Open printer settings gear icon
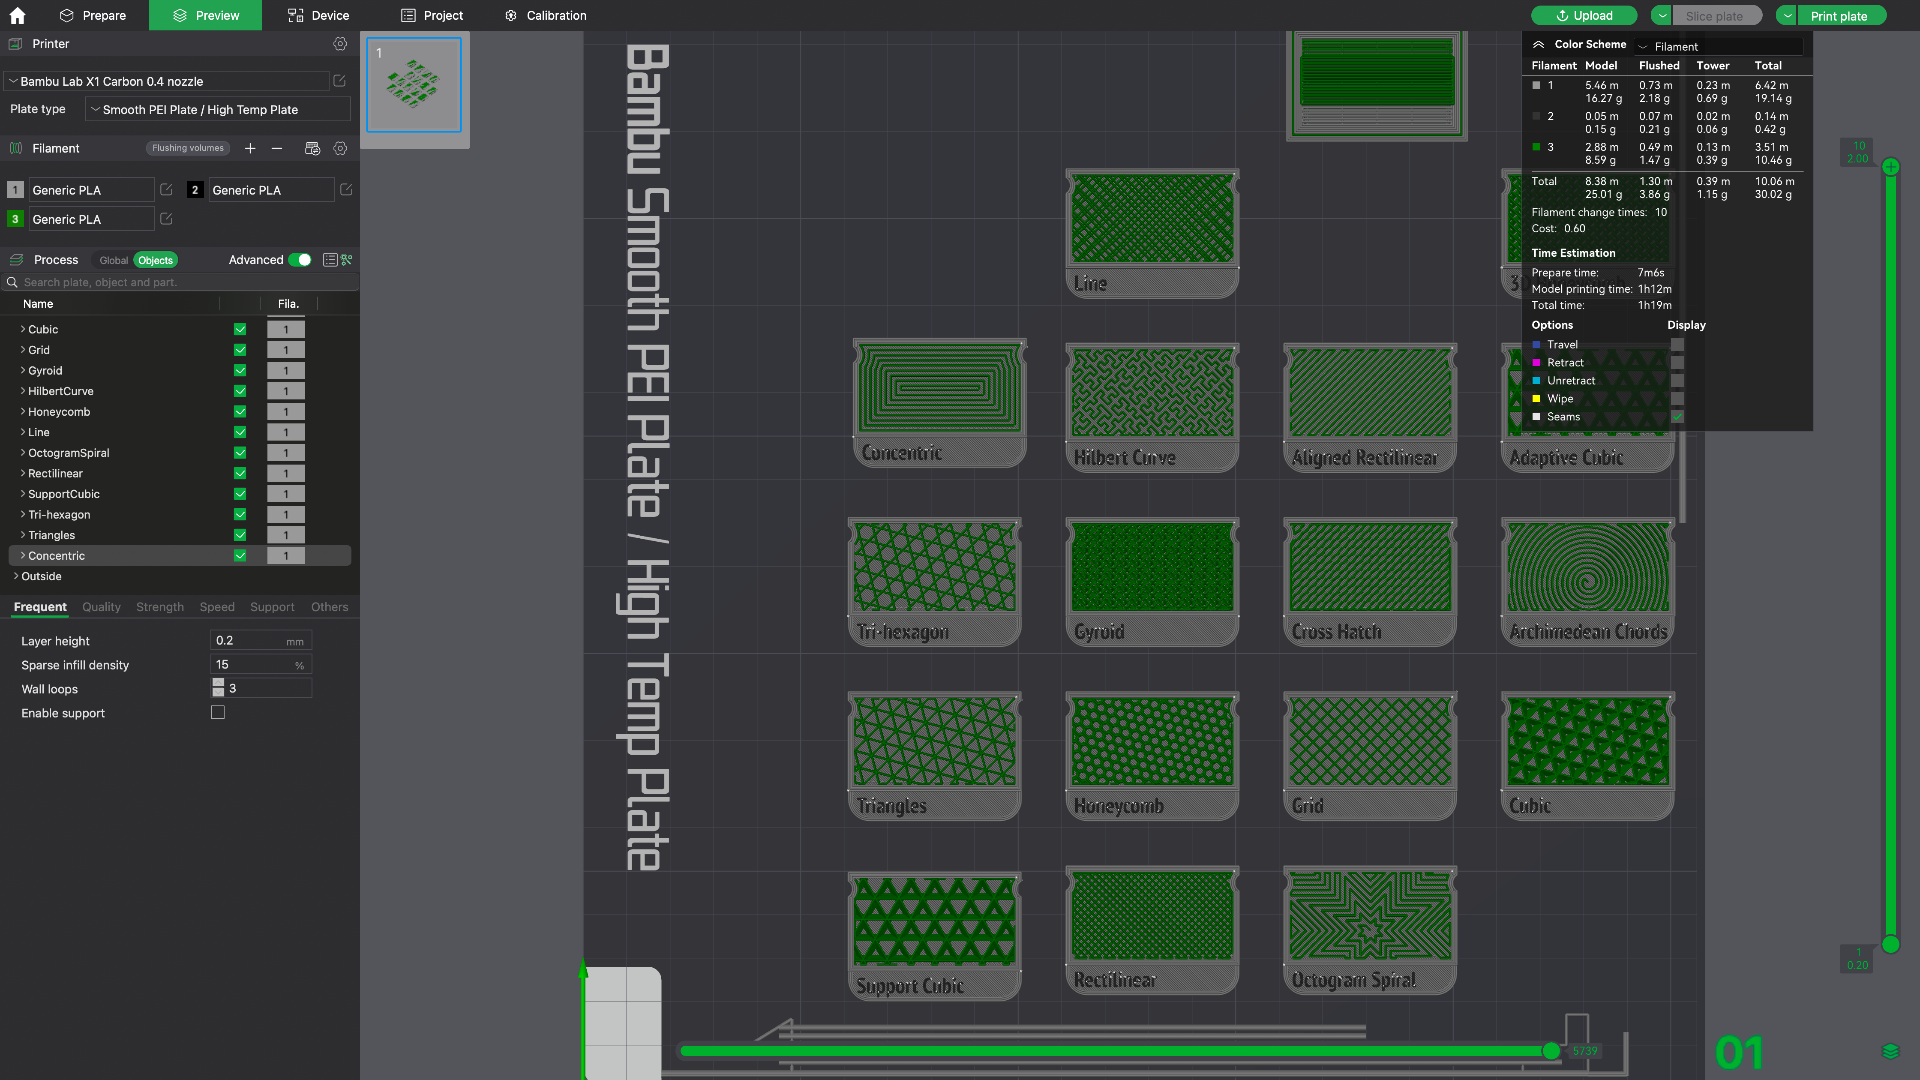 pyautogui.click(x=340, y=44)
